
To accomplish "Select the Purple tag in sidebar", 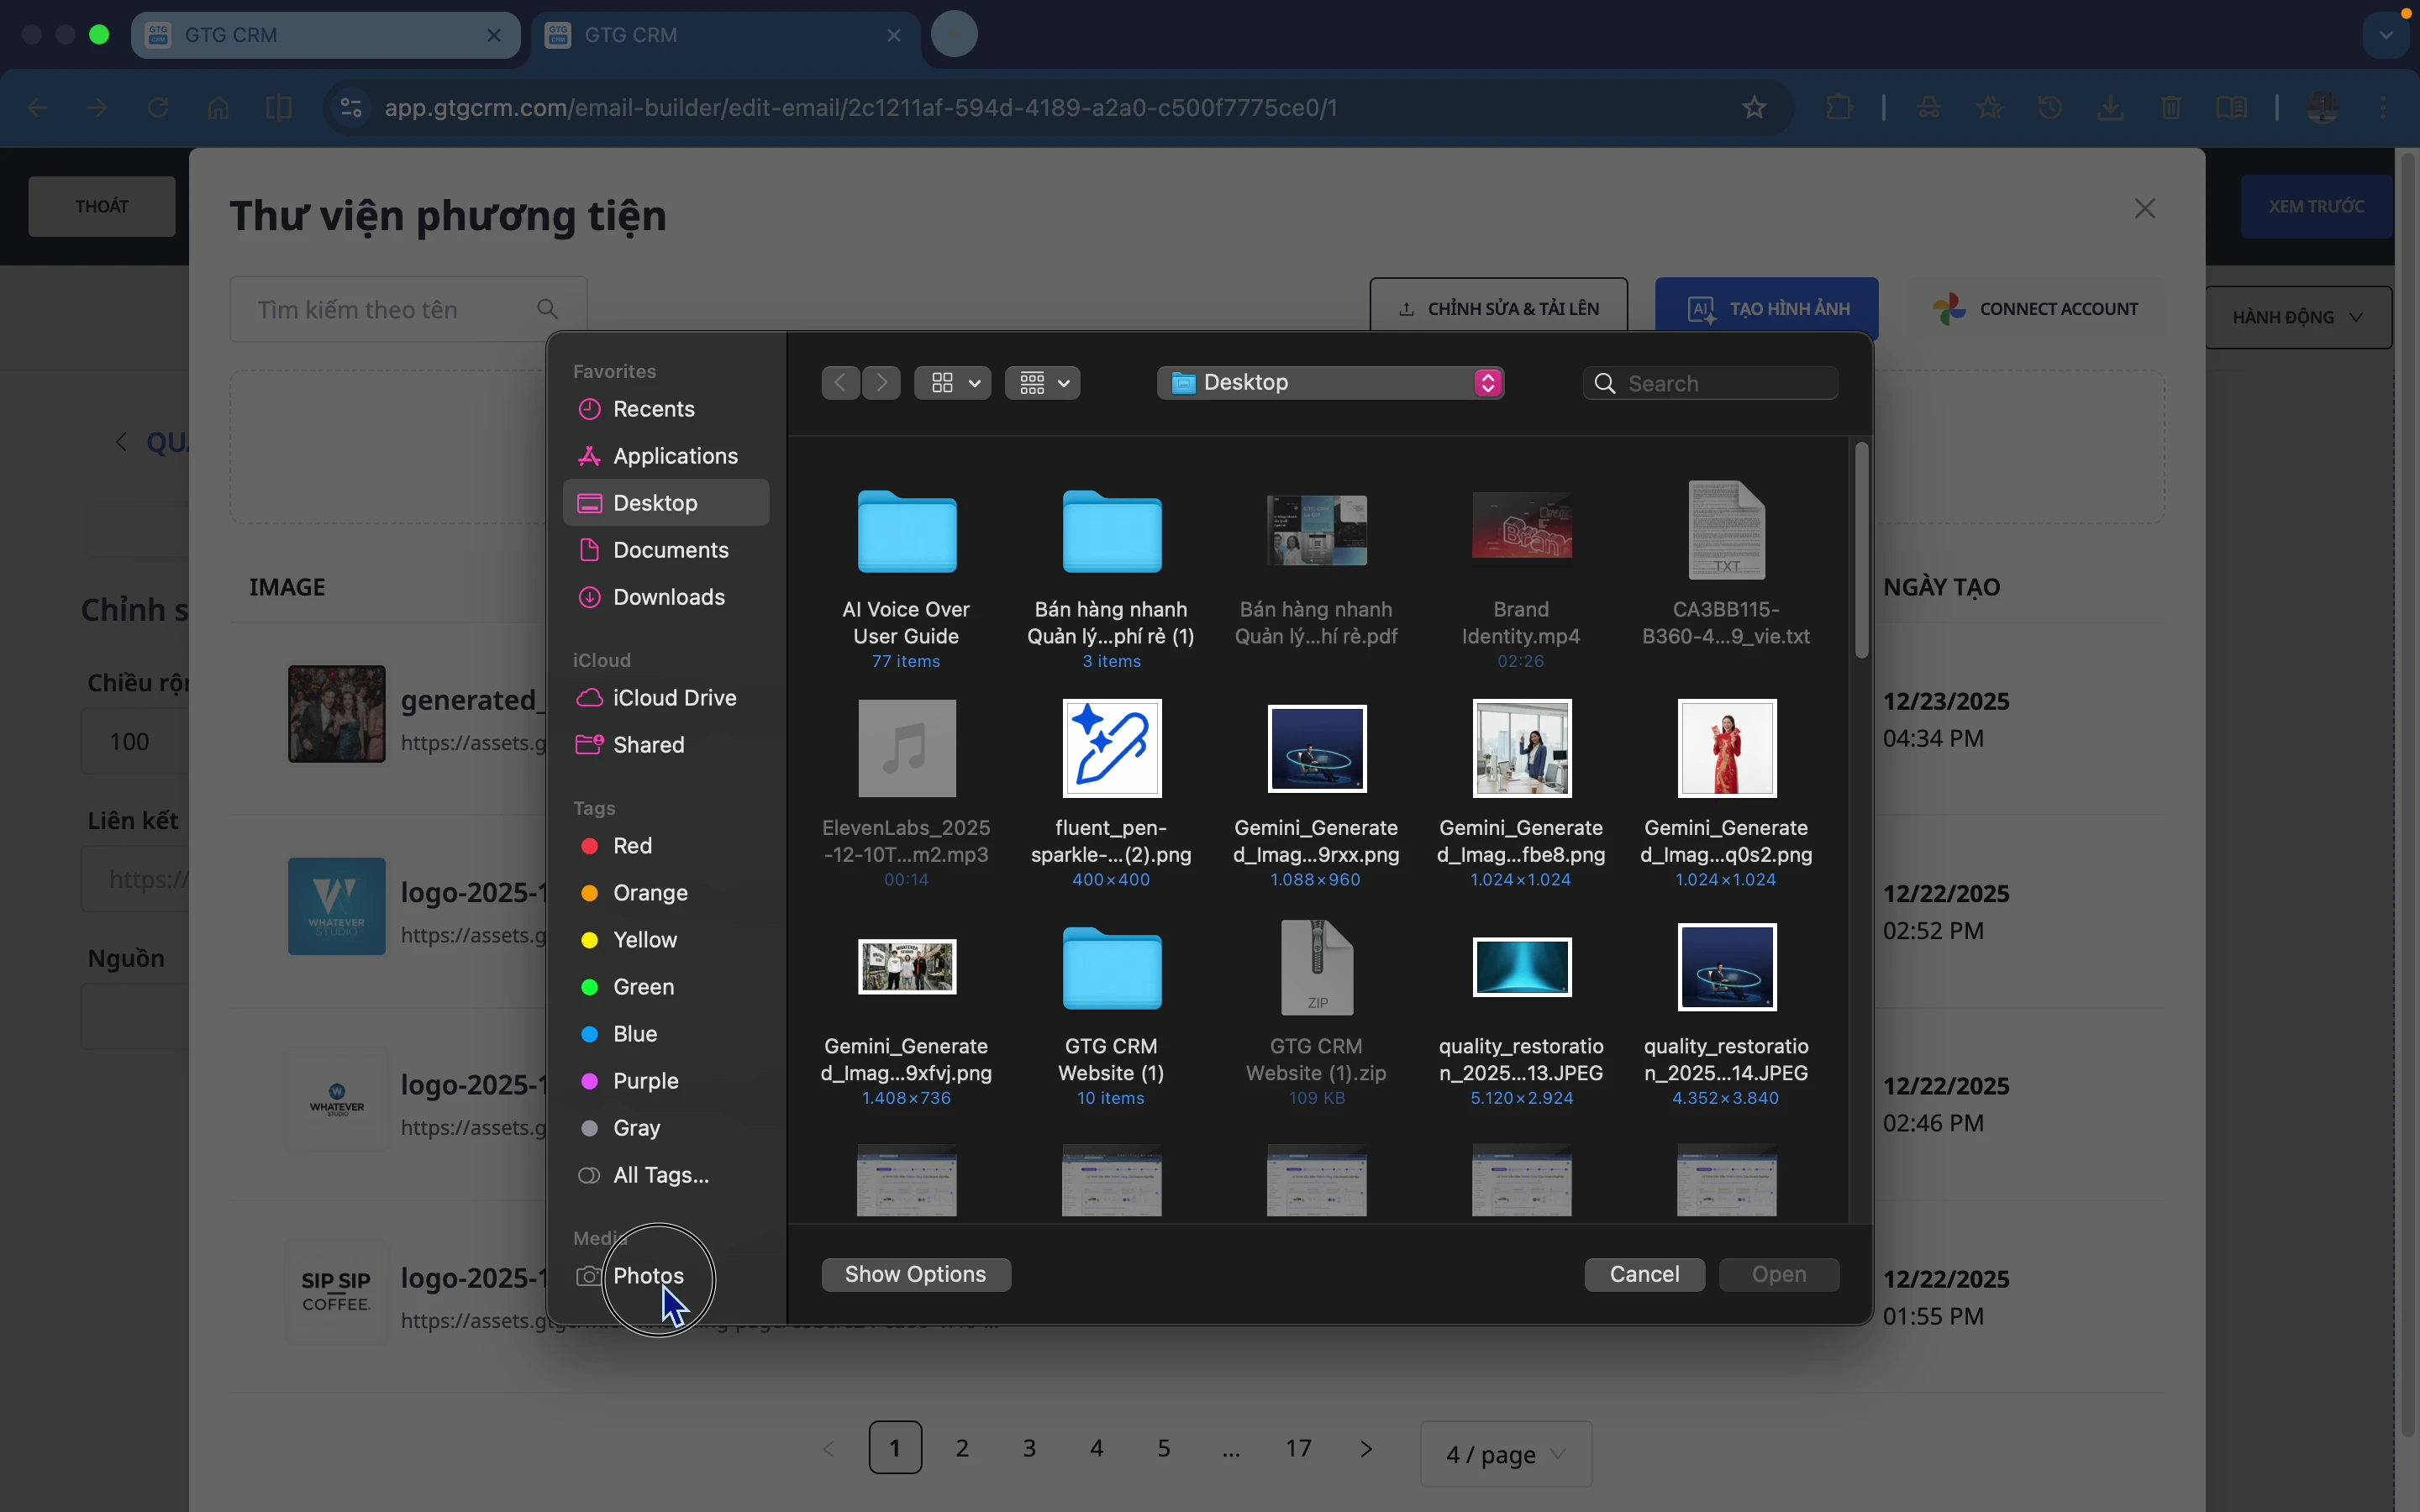I will (645, 1081).
